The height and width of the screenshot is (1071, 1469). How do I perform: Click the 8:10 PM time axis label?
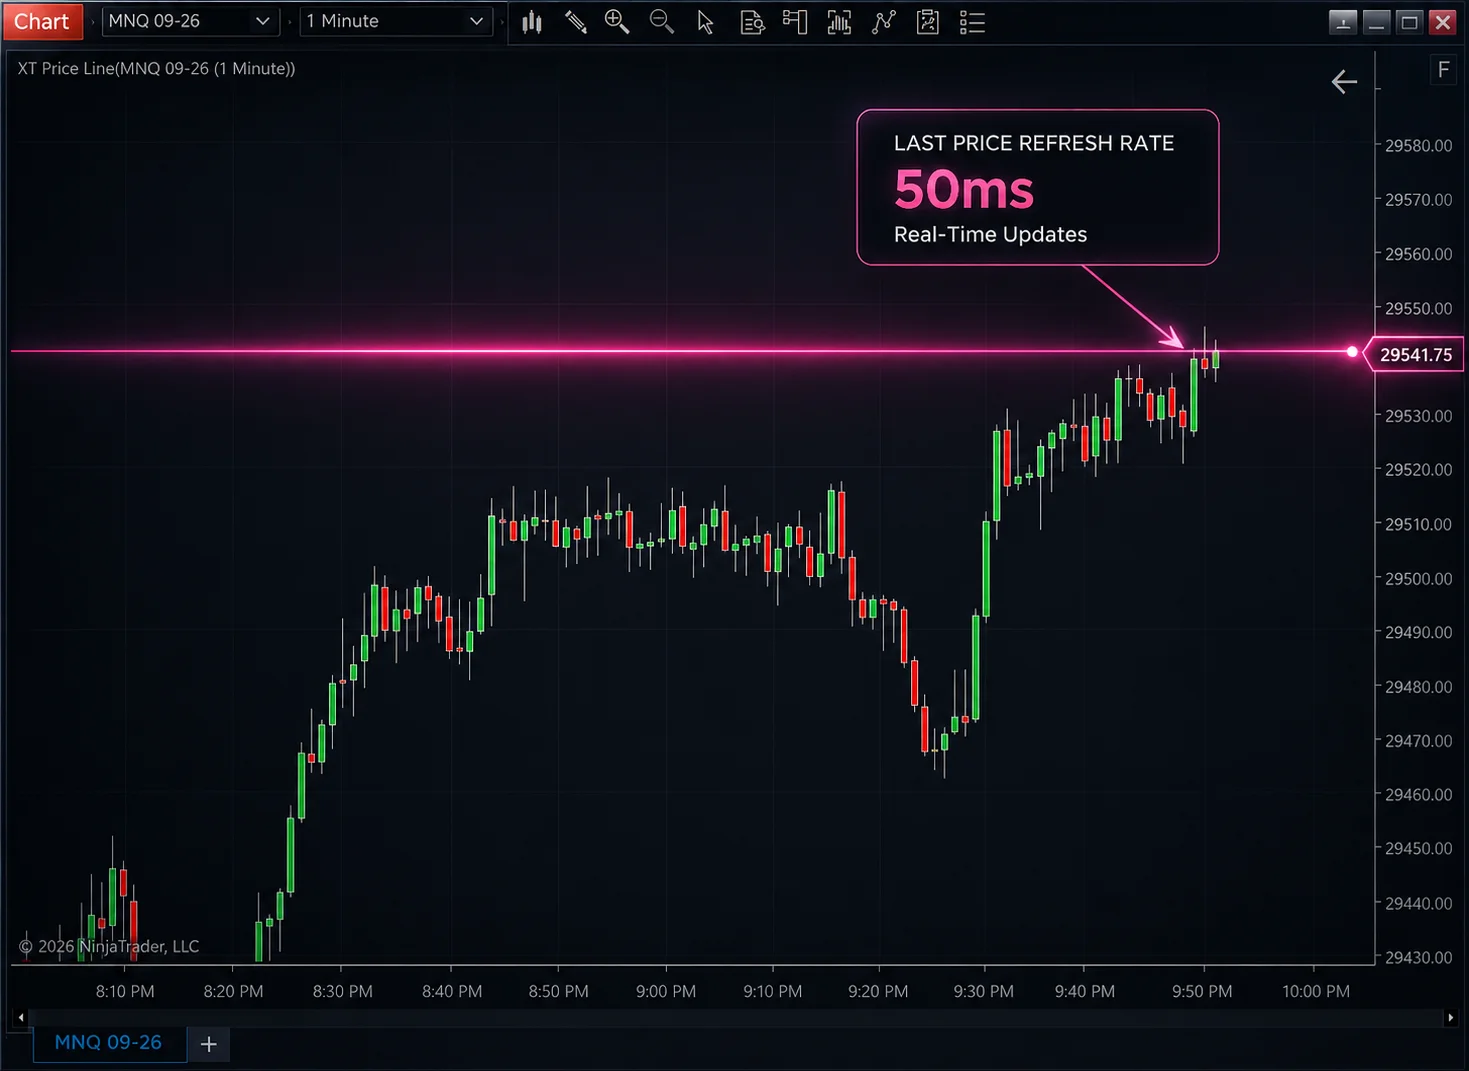pyautogui.click(x=125, y=991)
